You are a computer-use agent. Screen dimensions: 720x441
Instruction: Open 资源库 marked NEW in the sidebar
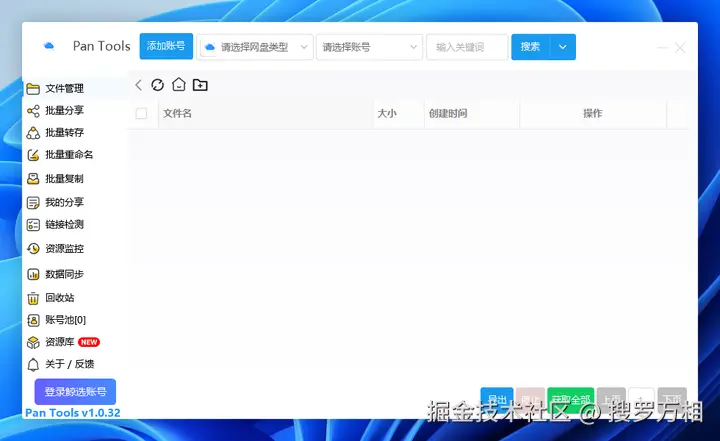64,342
